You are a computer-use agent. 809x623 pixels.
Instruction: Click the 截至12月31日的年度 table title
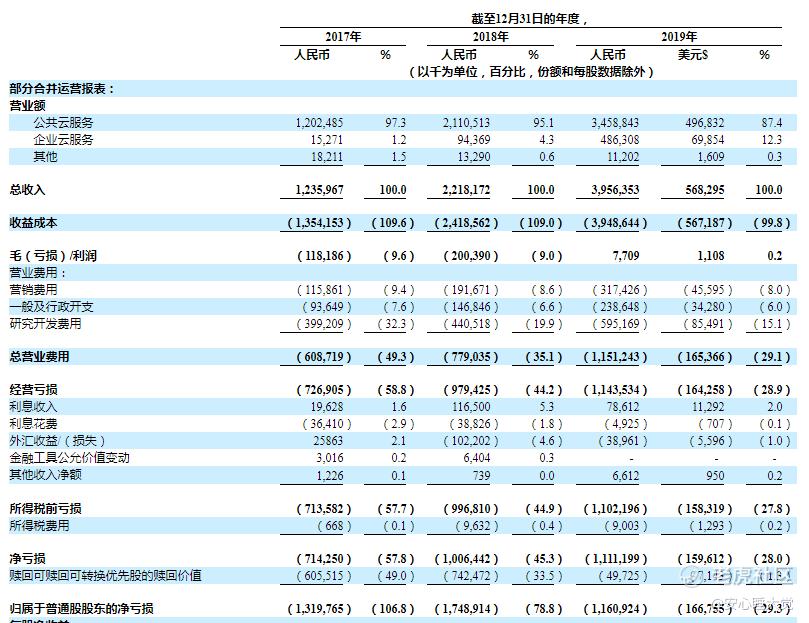[x=529, y=19]
